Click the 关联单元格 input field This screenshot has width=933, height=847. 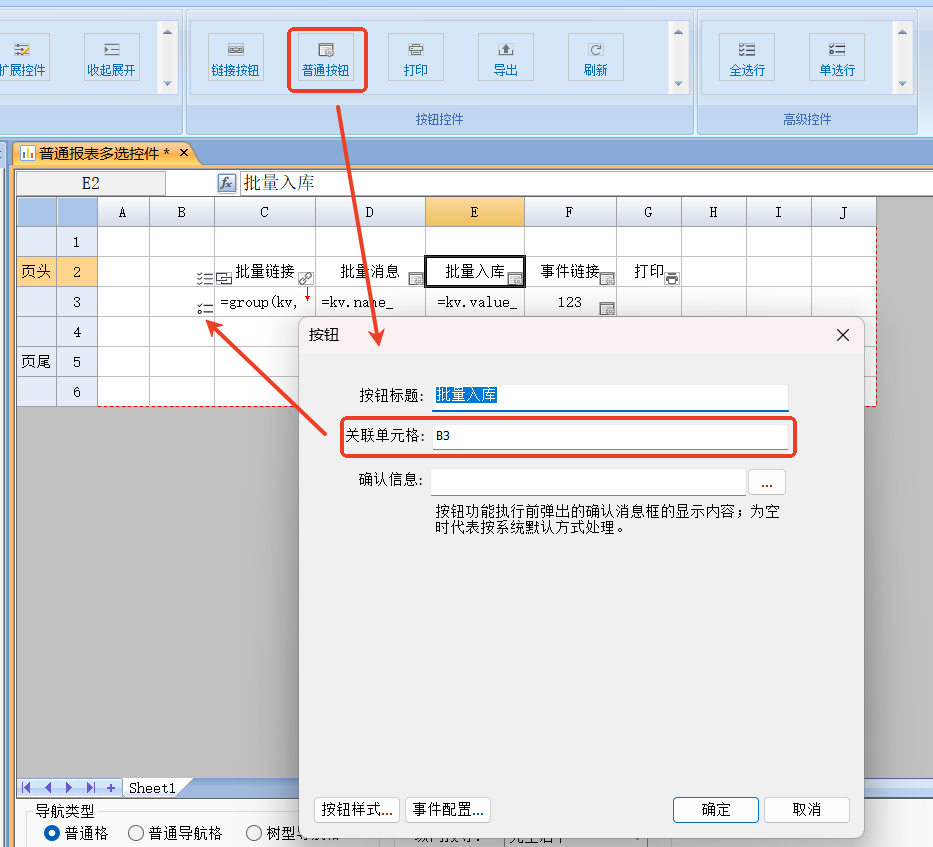pyautogui.click(x=610, y=437)
